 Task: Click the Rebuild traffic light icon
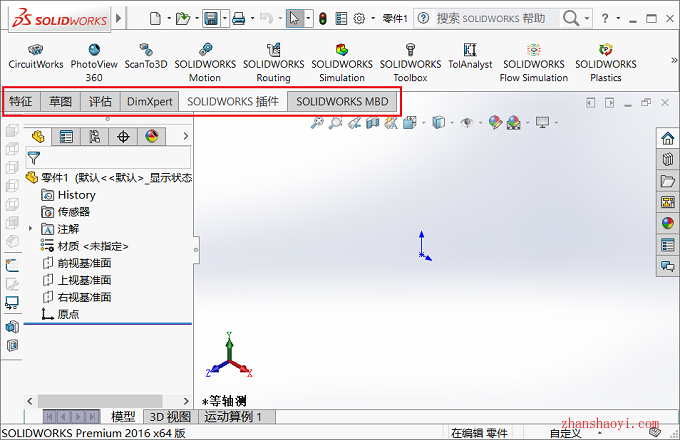coord(323,19)
